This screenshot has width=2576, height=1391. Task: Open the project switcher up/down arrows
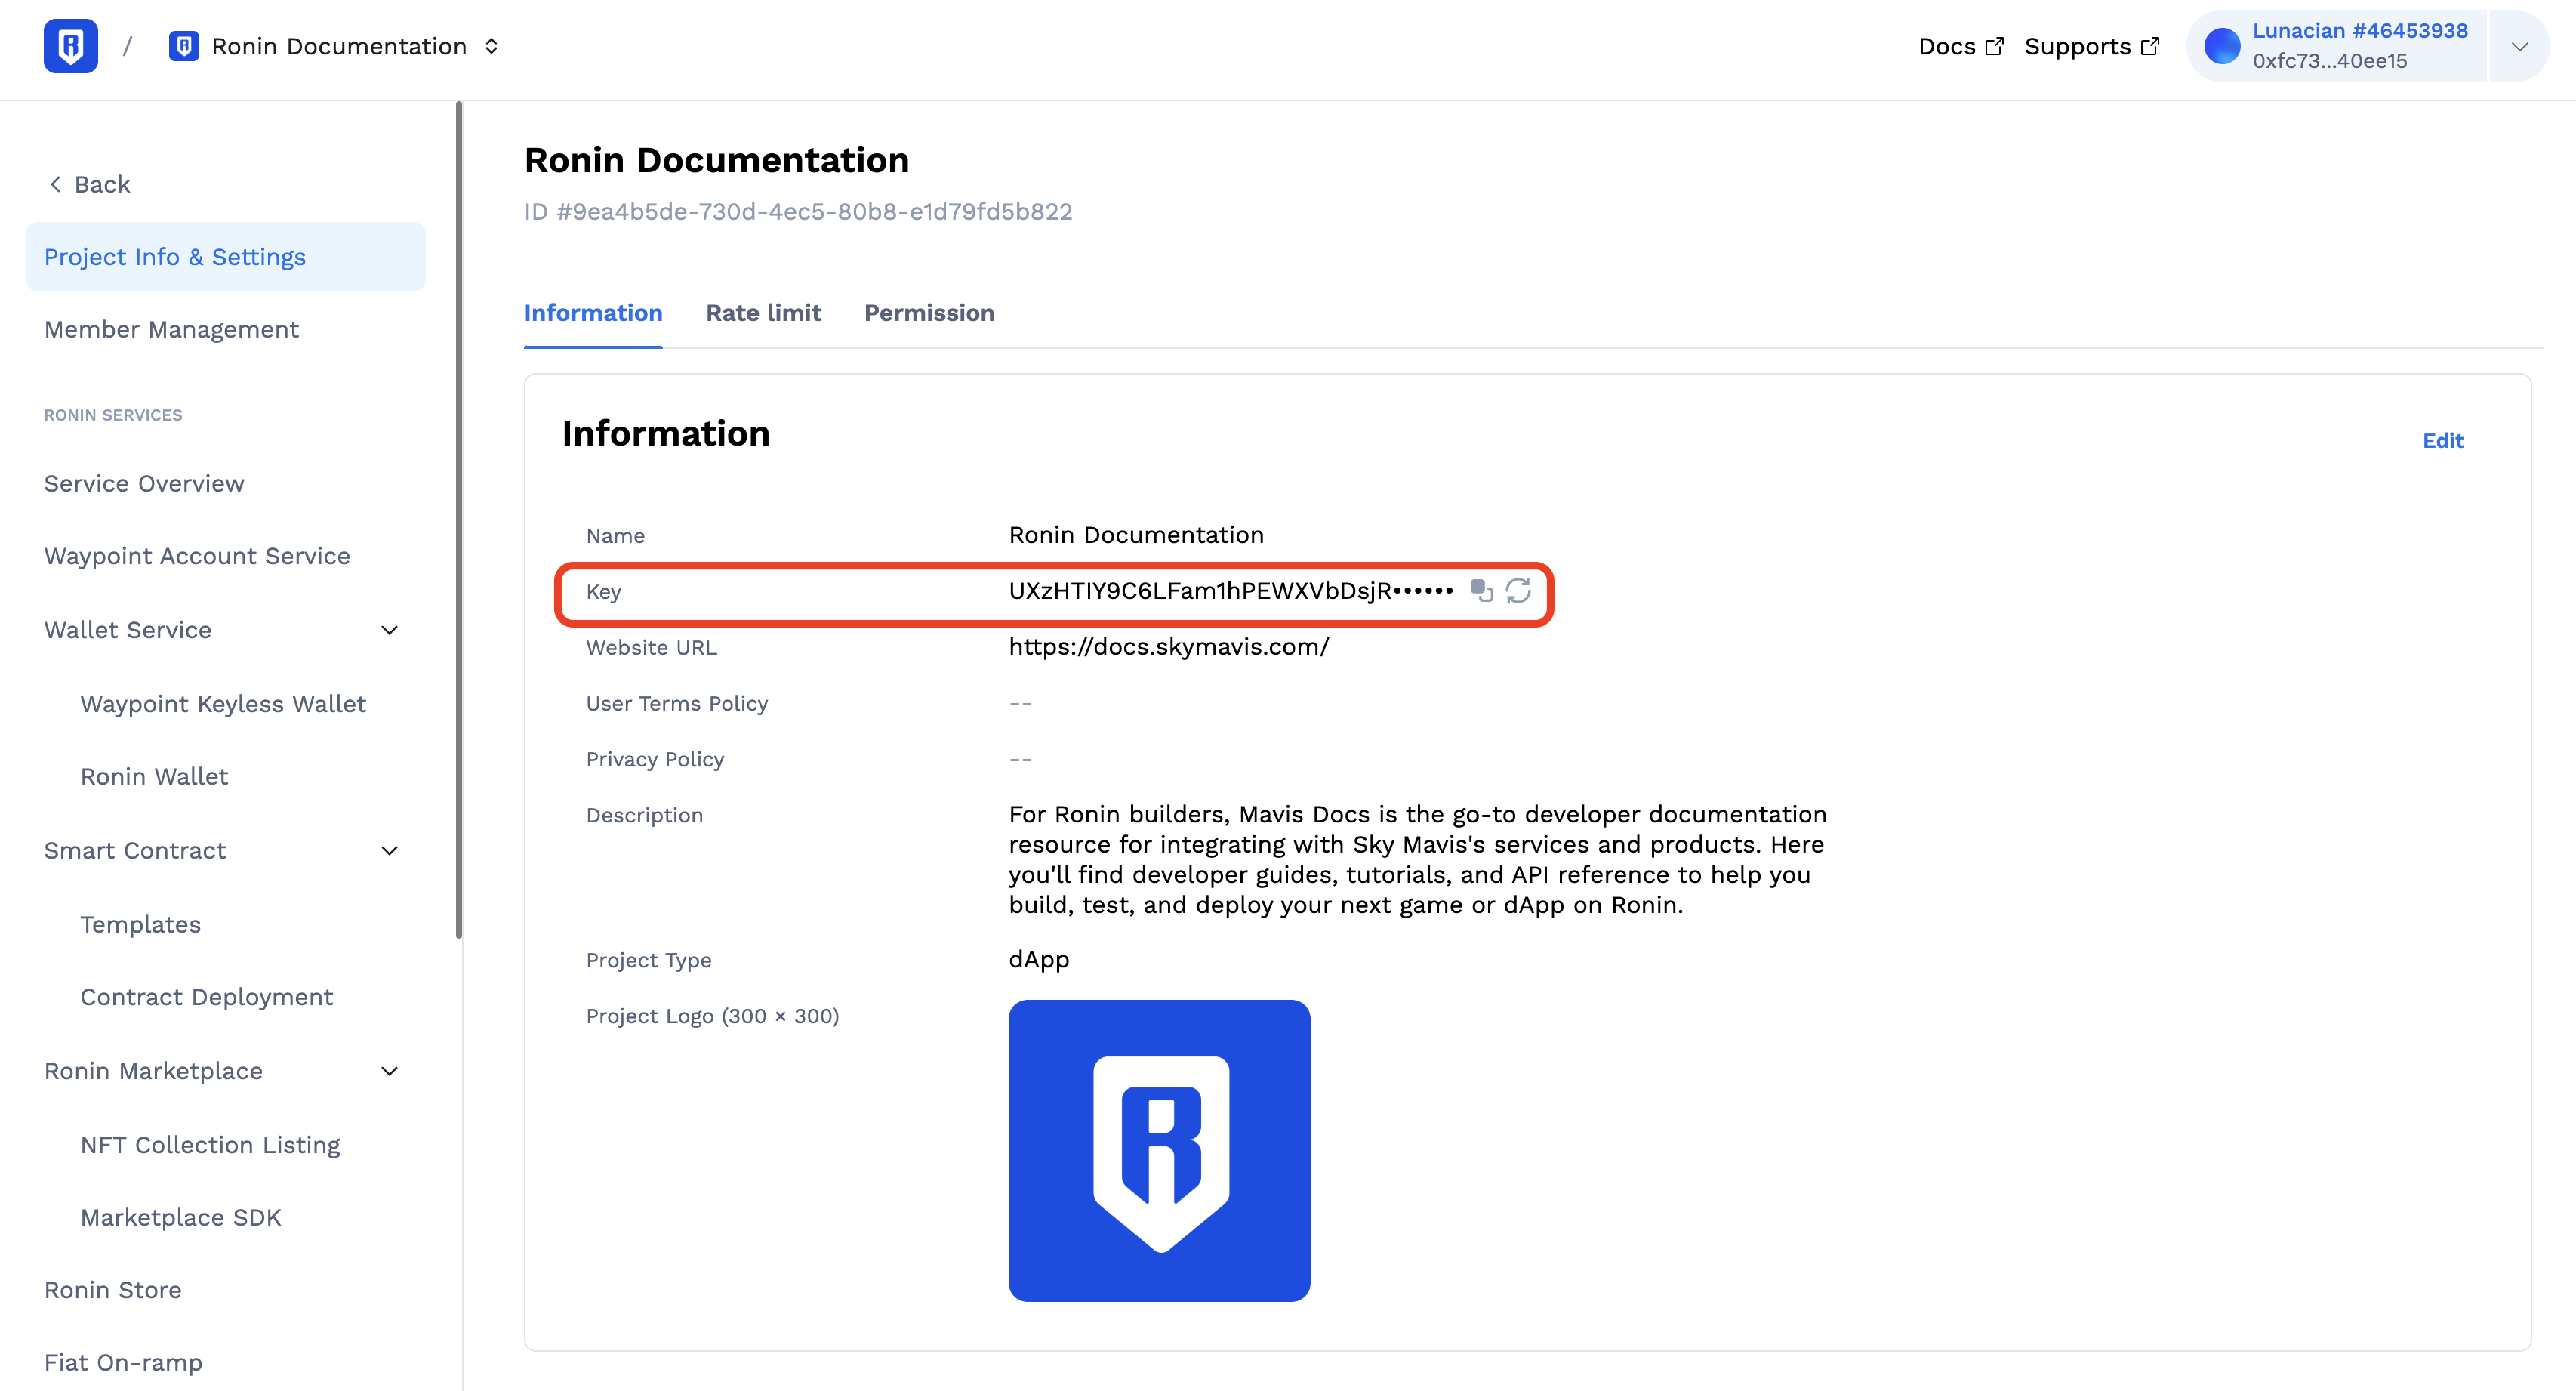click(x=491, y=46)
